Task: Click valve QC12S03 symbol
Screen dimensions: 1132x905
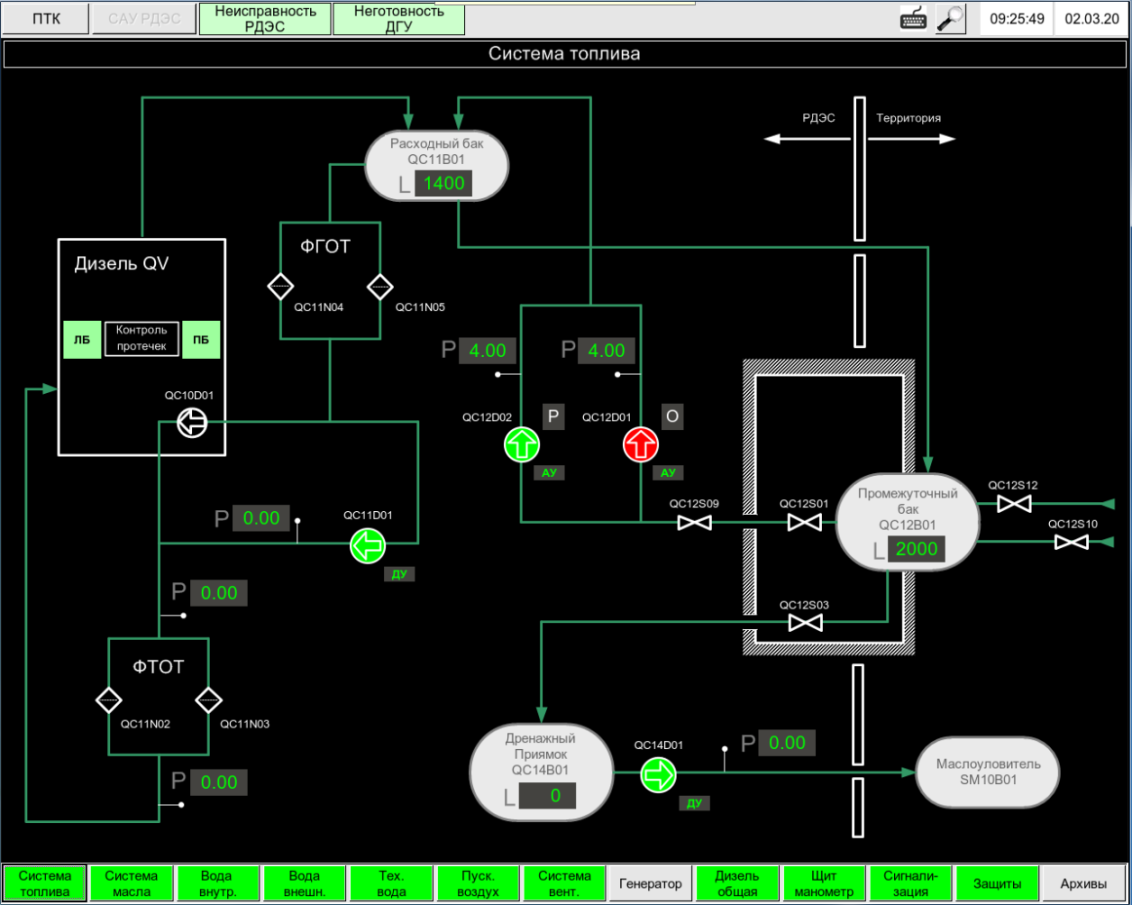Action: point(804,623)
